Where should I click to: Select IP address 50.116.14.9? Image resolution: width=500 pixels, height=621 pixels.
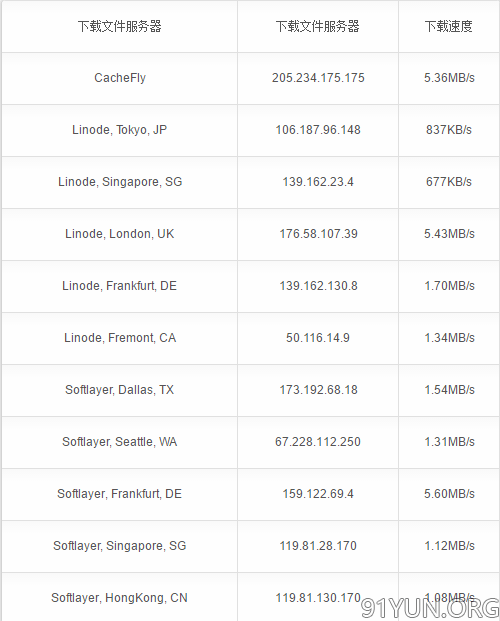click(x=318, y=338)
